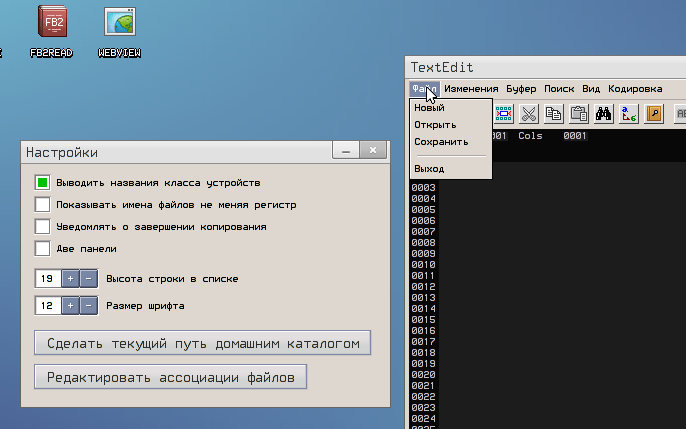
Task: Click Select All toolbar icon in TextEdit
Action: (504, 114)
